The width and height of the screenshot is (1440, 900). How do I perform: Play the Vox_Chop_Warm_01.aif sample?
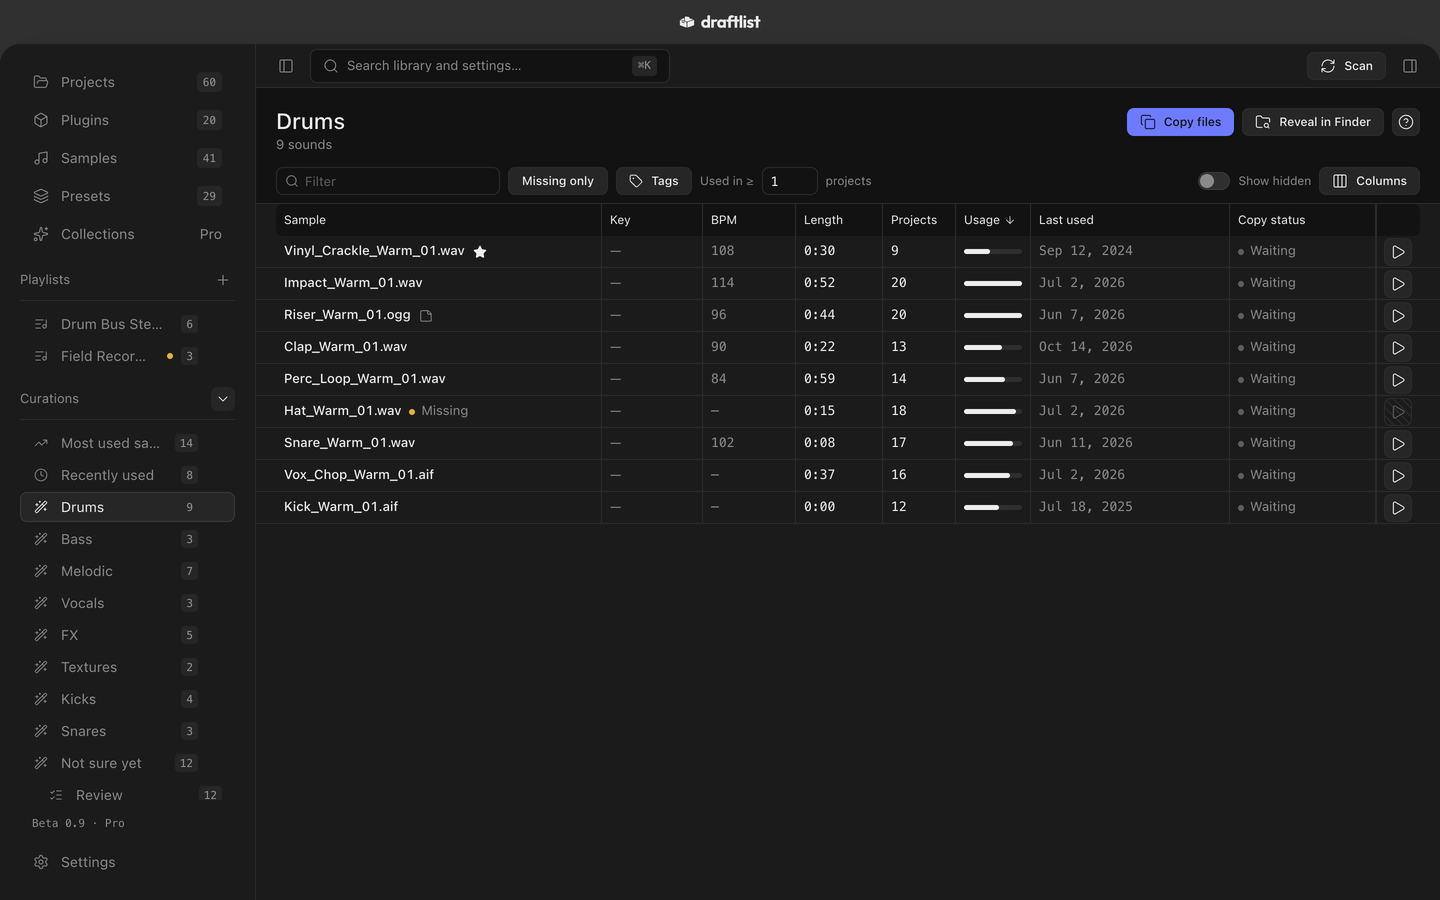pos(1398,476)
